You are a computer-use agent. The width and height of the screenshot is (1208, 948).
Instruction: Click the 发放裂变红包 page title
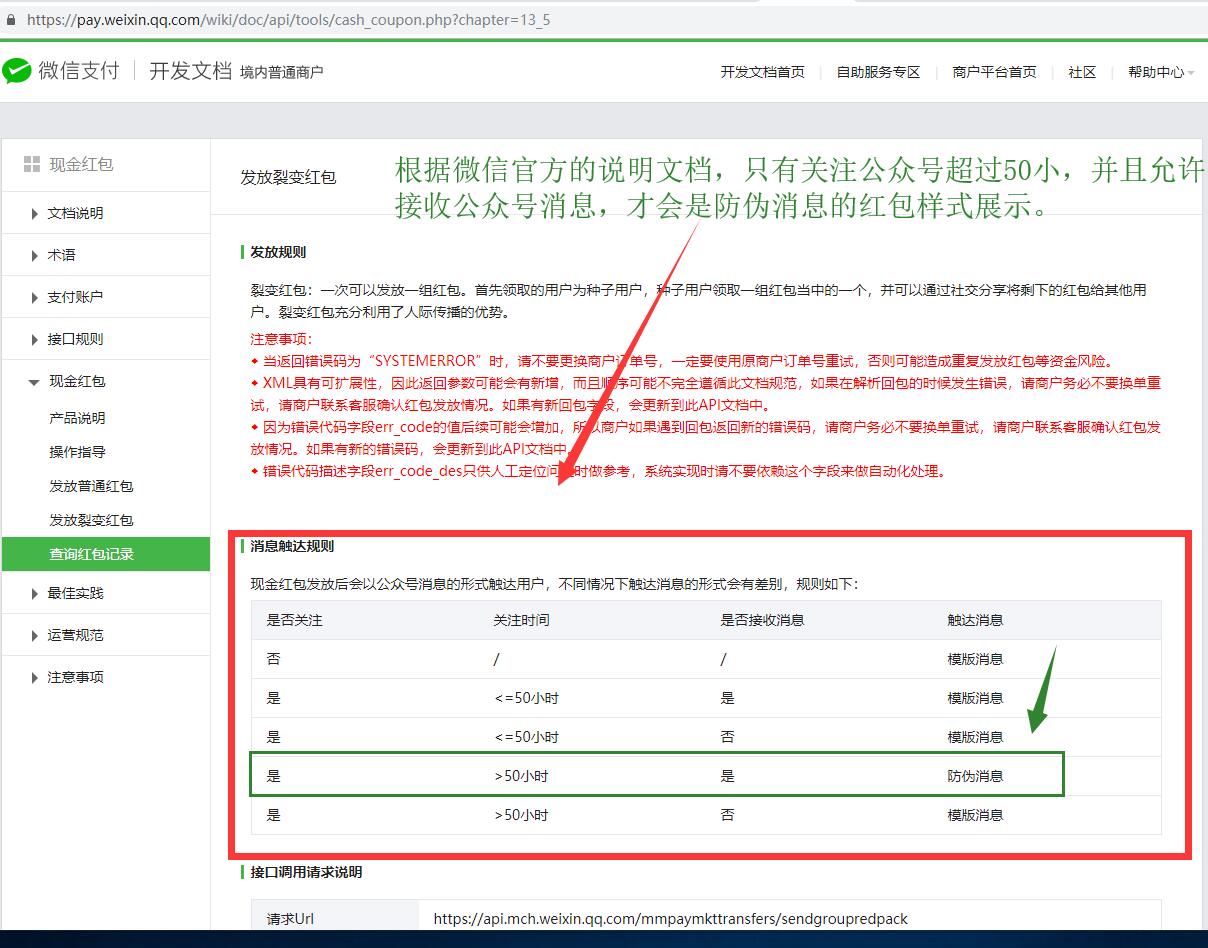pos(288,177)
